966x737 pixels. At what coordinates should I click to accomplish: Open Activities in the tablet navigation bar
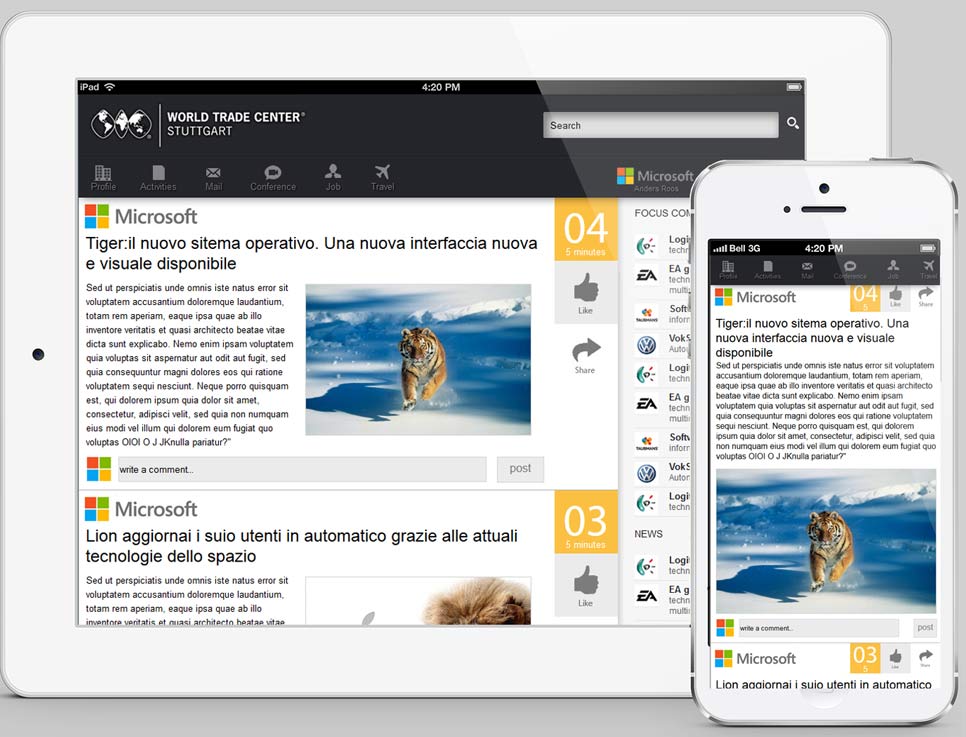[x=158, y=177]
